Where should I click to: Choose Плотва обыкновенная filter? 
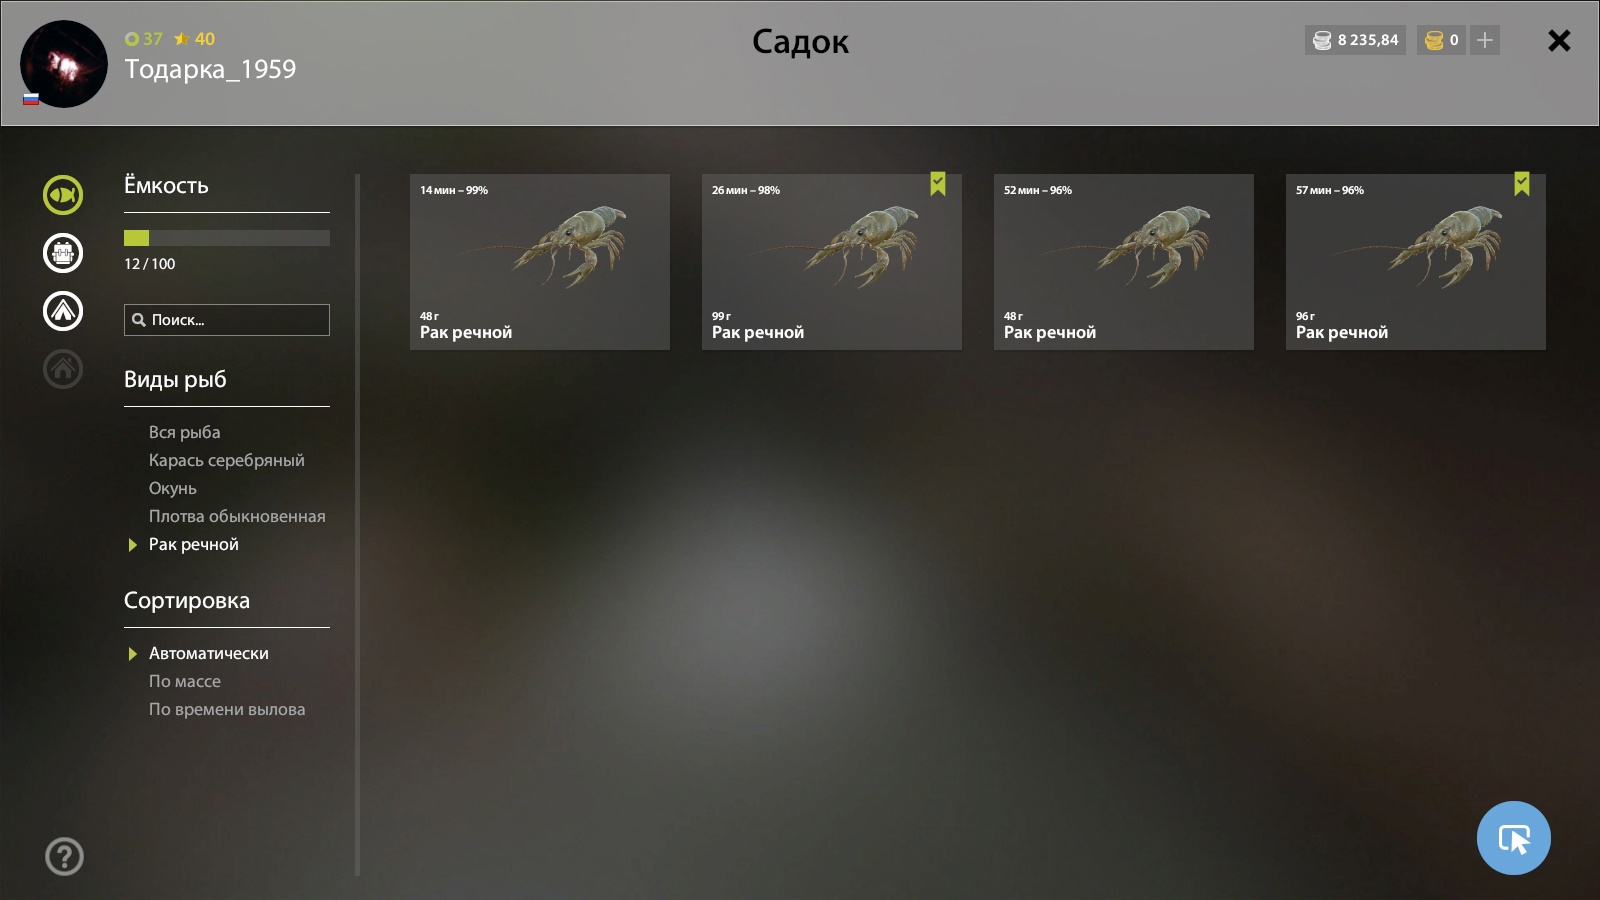[x=237, y=516]
